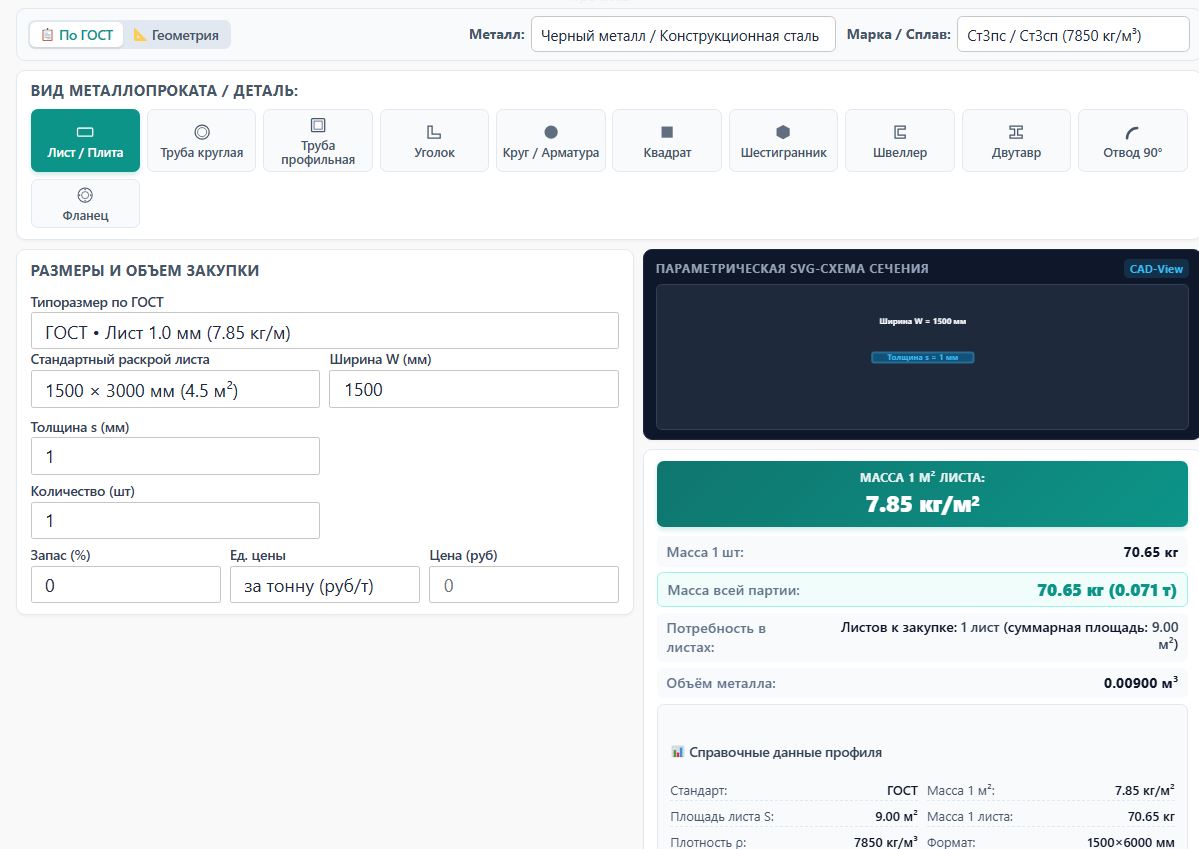The height and width of the screenshot is (849, 1199).
Task: Open the Типоразмер по ГОСТ dropdown
Action: [324, 331]
